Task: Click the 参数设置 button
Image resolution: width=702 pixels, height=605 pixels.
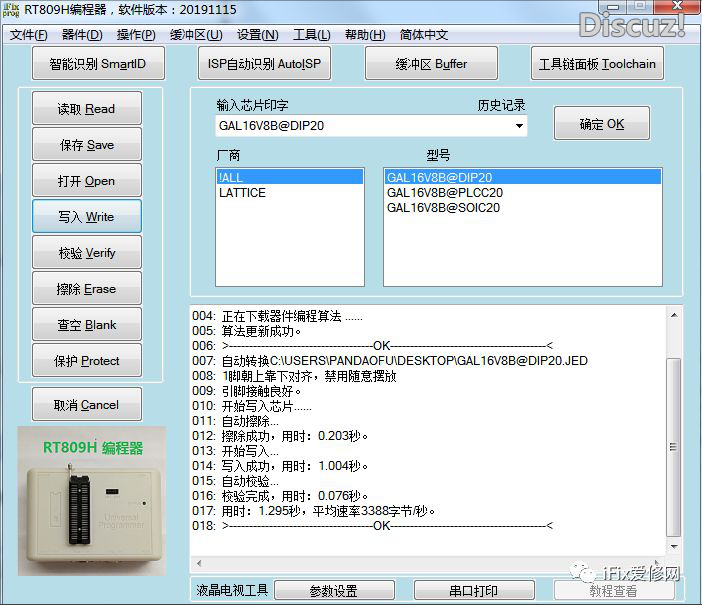Action: click(334, 590)
